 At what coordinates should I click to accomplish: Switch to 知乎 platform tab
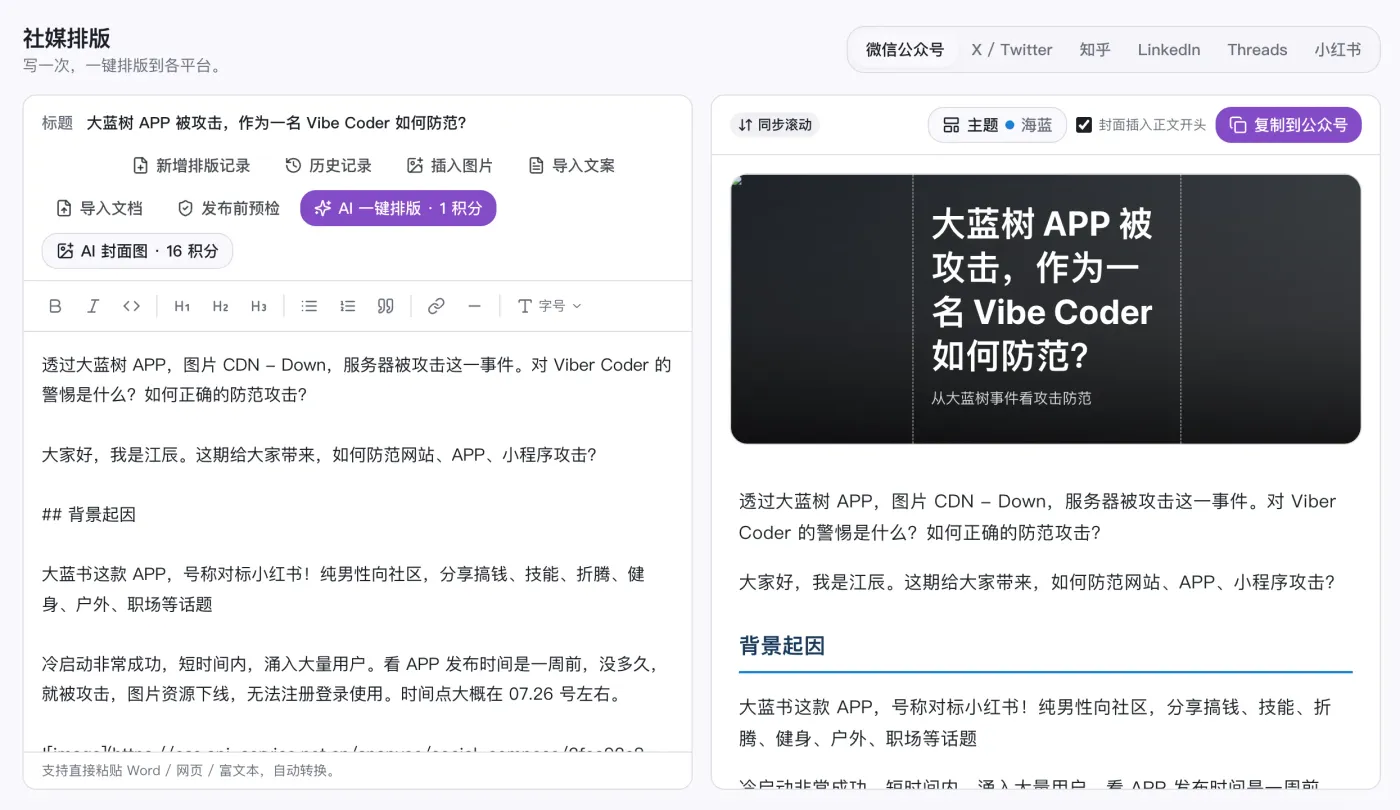(1095, 50)
